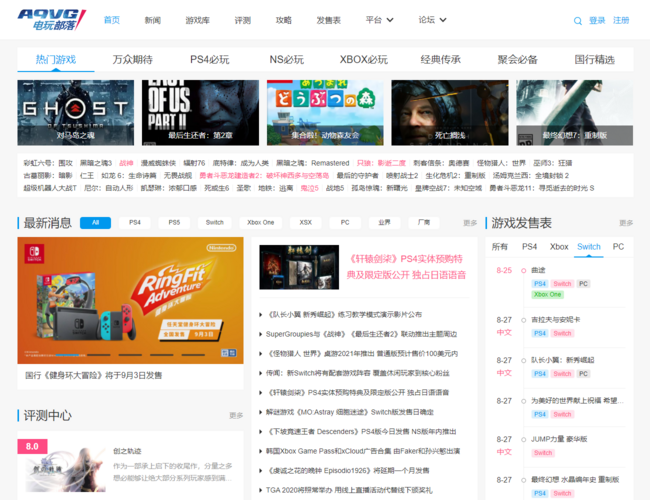Viewport: 650px width, 500px height.
Task: Filter latest news by Xbox One
Action: click(x=261, y=223)
